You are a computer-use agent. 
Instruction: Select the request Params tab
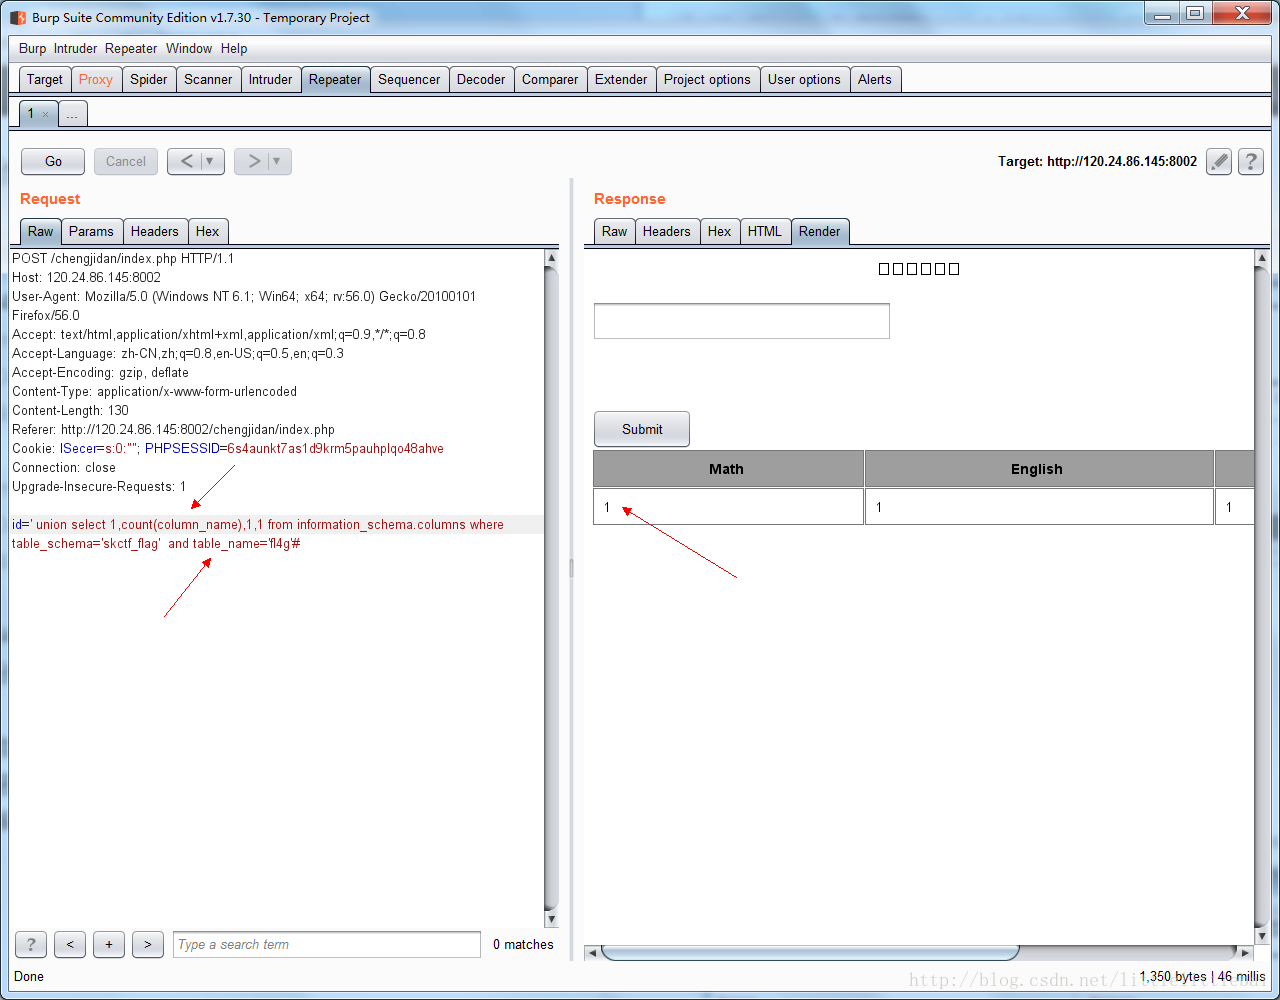tap(91, 231)
